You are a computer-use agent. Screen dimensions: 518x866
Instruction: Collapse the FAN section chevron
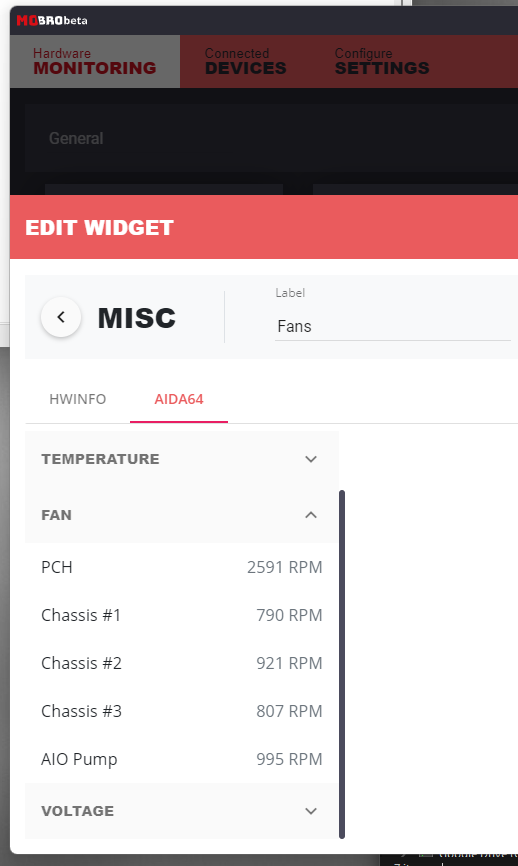(x=311, y=515)
